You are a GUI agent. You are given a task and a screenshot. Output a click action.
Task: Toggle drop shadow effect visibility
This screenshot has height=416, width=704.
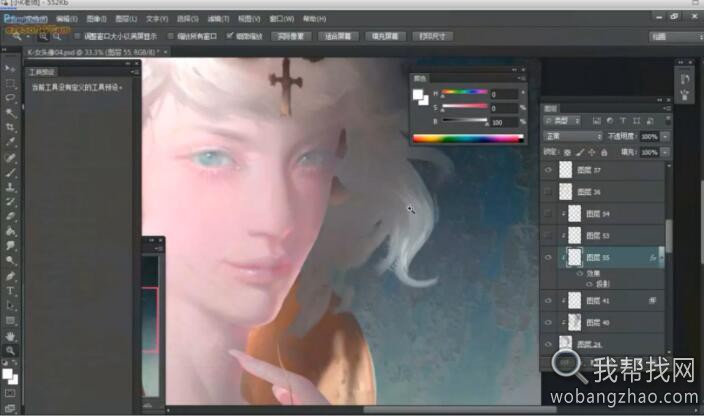pyautogui.click(x=589, y=284)
